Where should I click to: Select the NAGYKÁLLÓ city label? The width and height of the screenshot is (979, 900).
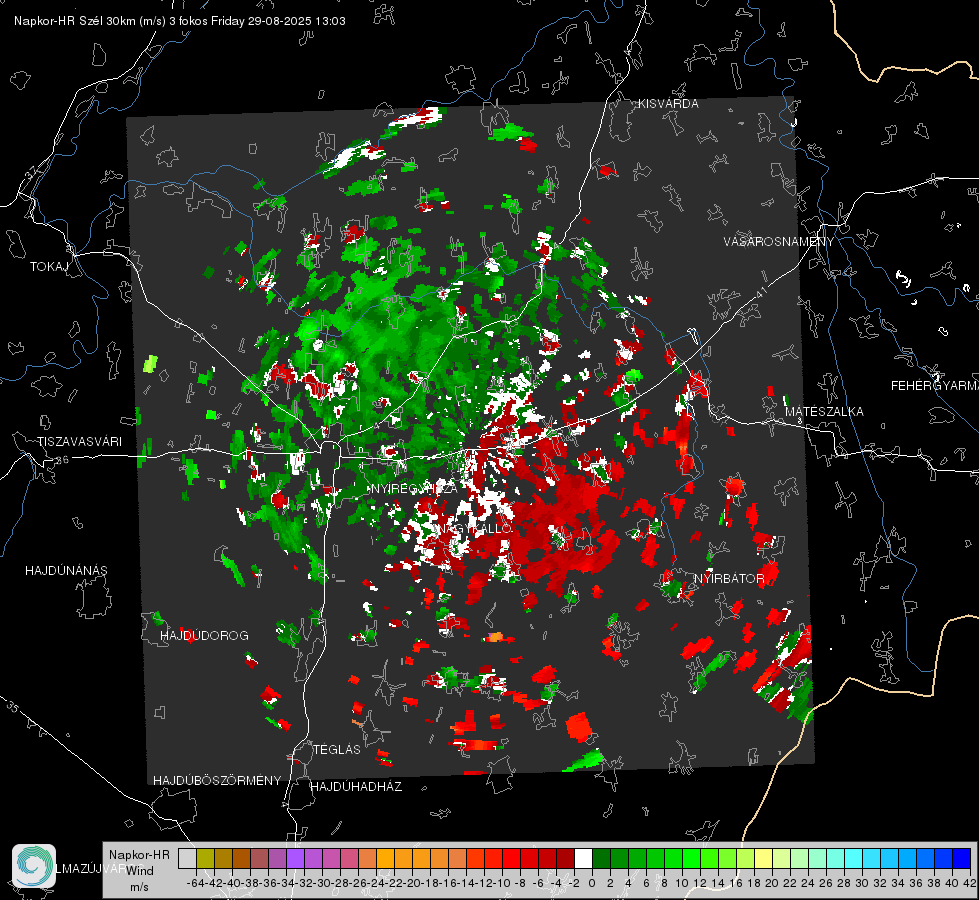(475, 528)
